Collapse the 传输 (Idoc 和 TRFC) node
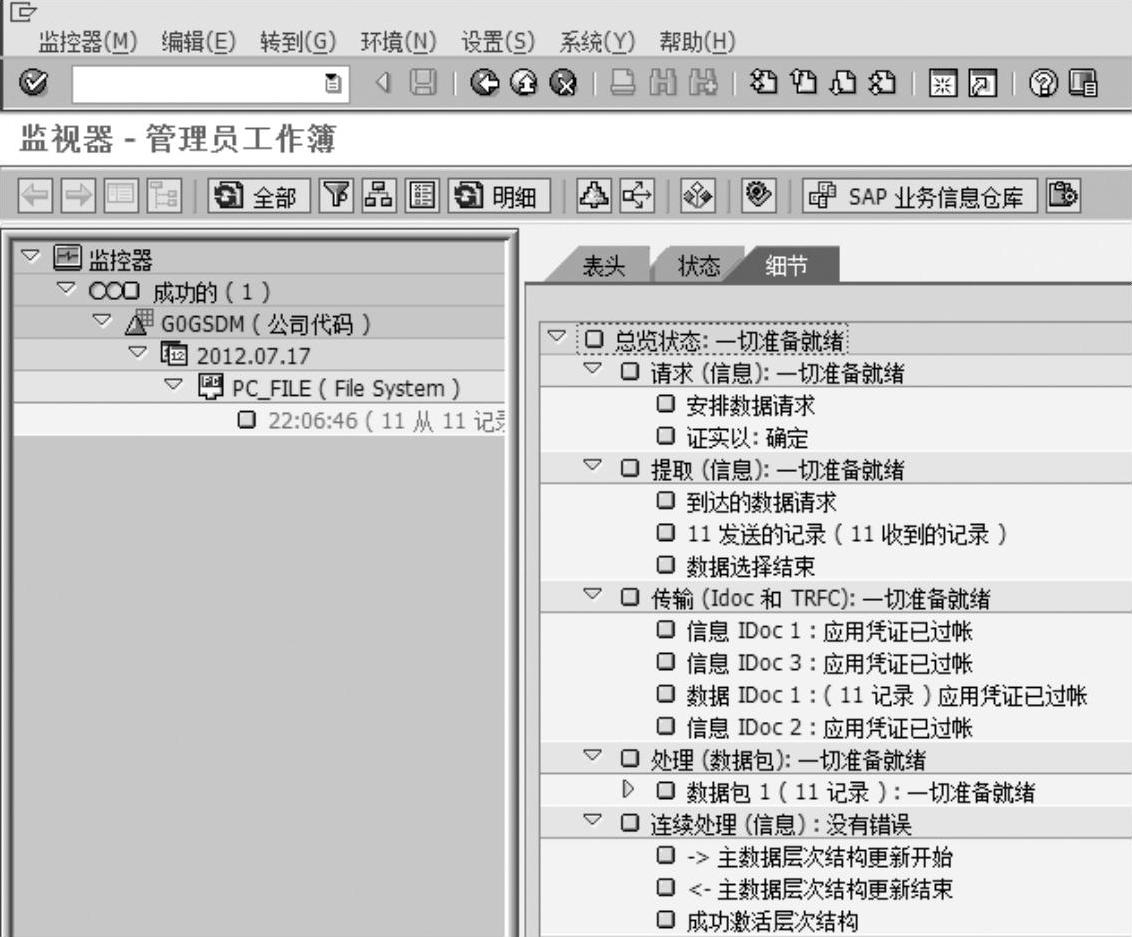Image resolution: width=1132 pixels, height=937 pixels. pyautogui.click(x=592, y=593)
